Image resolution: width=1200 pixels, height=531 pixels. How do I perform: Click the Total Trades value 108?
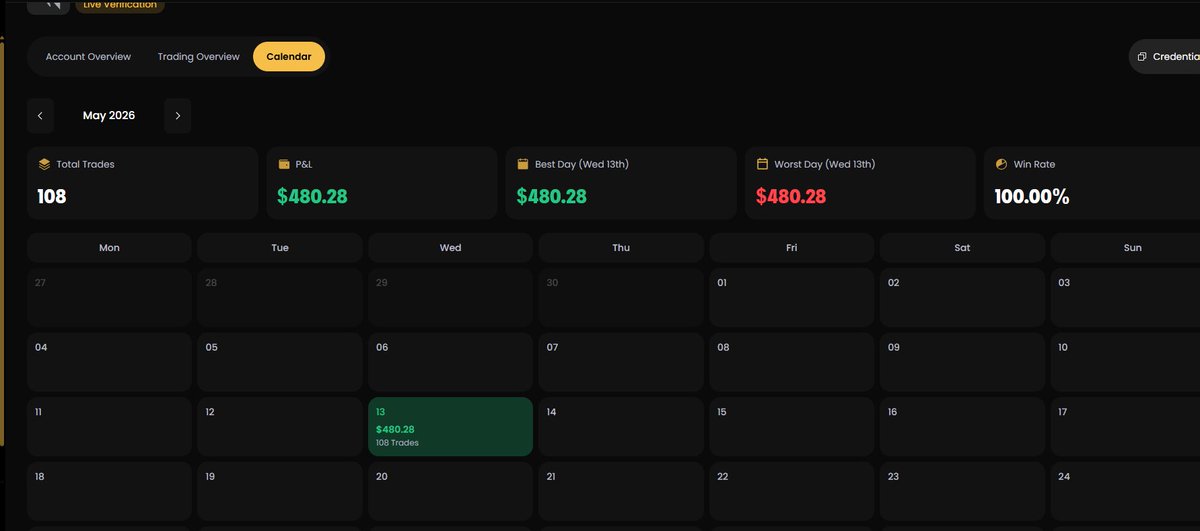[52, 197]
